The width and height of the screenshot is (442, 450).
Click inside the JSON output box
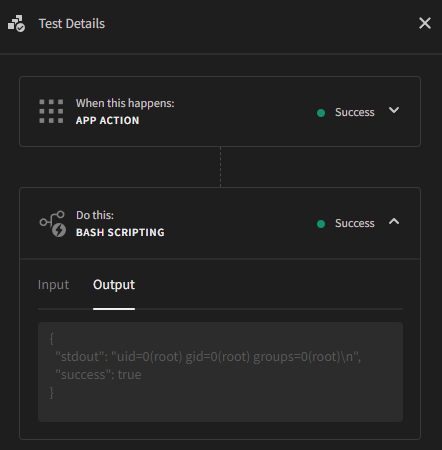click(x=220, y=372)
